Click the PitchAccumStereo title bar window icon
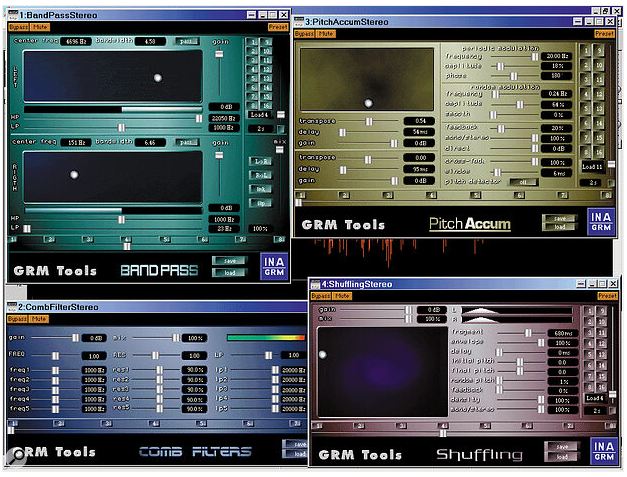 pyautogui.click(x=299, y=22)
